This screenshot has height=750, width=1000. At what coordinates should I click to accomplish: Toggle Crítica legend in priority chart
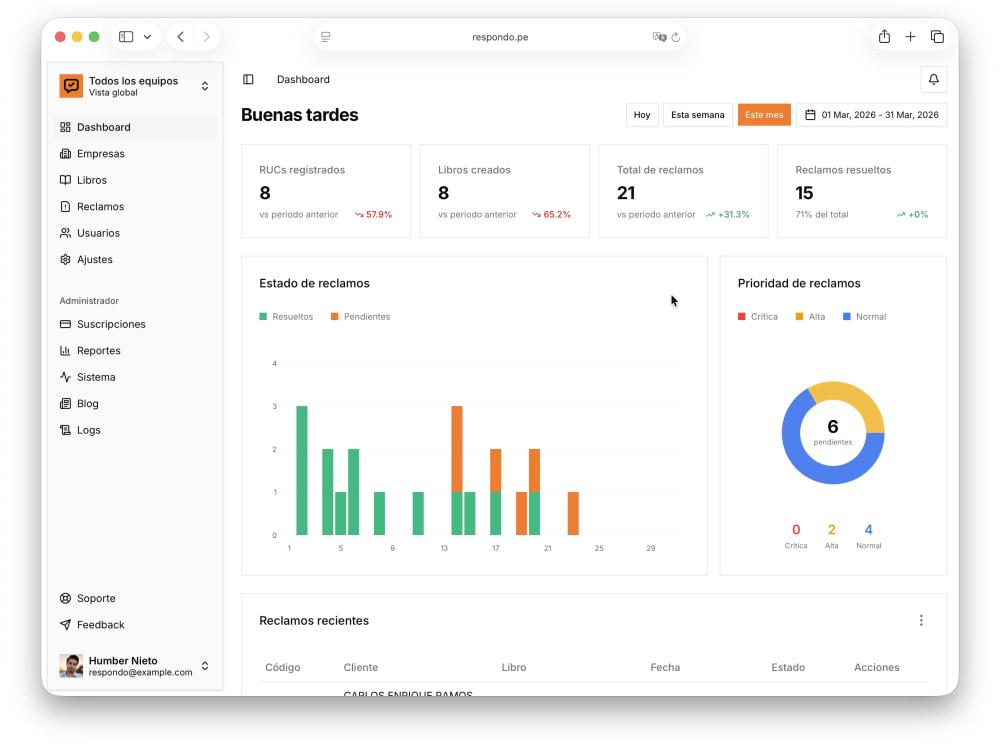(x=758, y=316)
